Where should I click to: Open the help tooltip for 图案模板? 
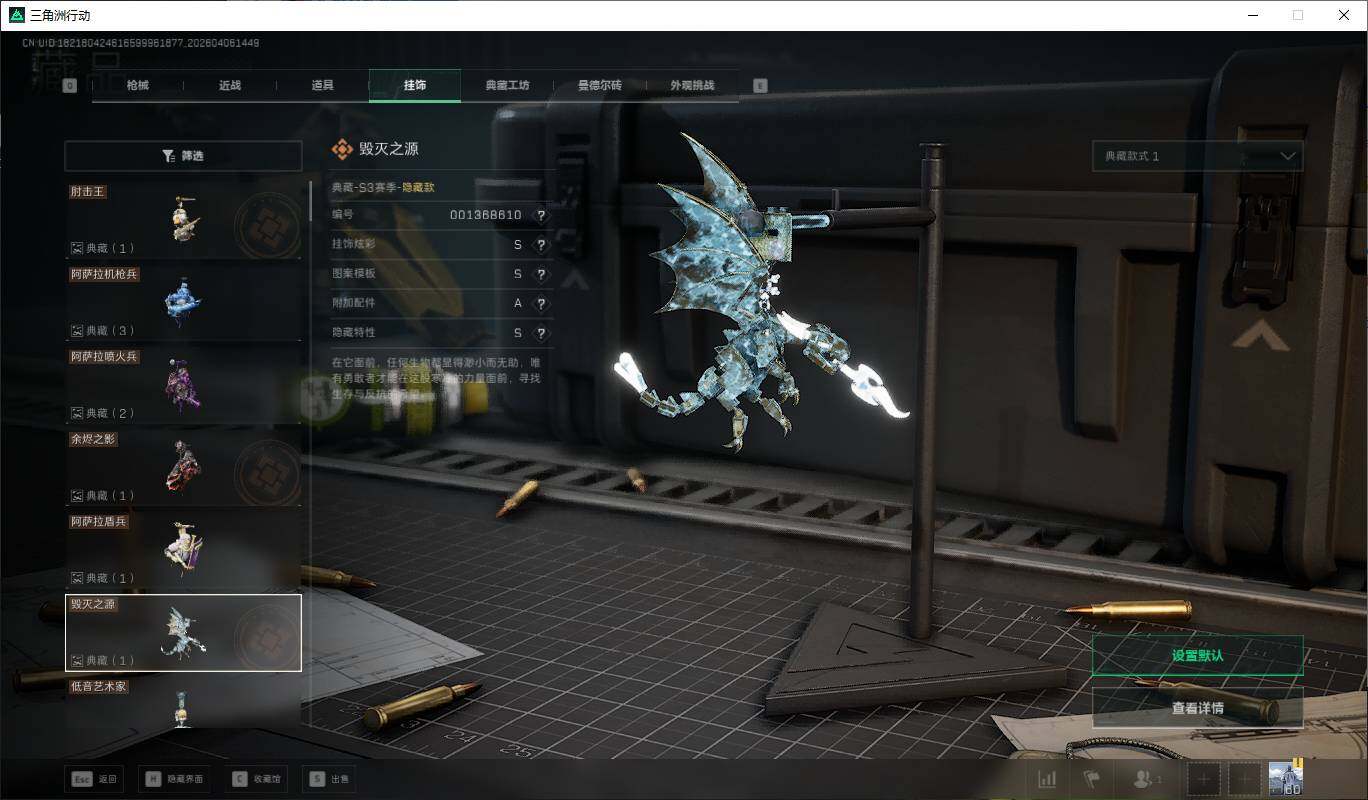pyautogui.click(x=541, y=274)
